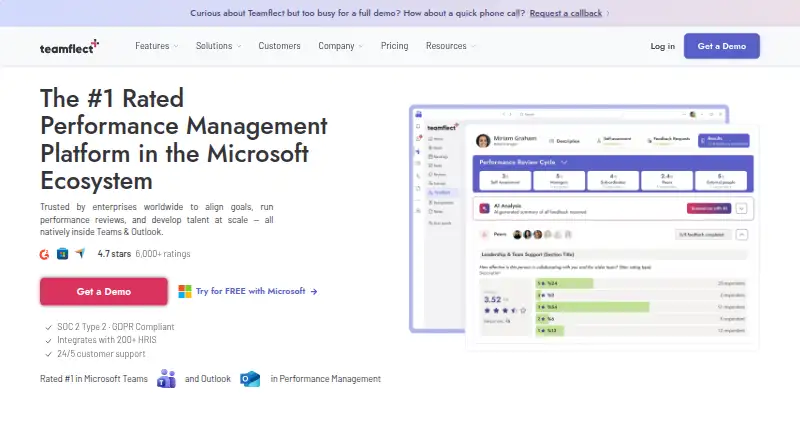Click Rated #1 in Microsoft Teams text

(x=94, y=379)
